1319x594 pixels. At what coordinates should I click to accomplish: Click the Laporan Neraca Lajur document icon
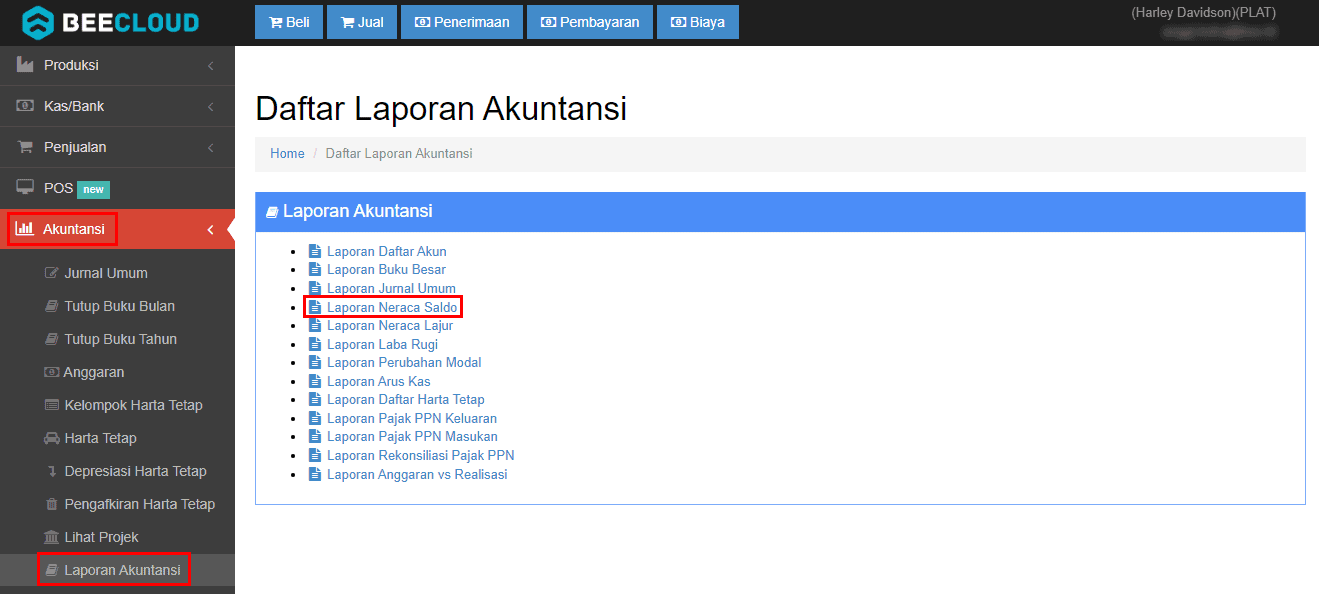pos(315,325)
